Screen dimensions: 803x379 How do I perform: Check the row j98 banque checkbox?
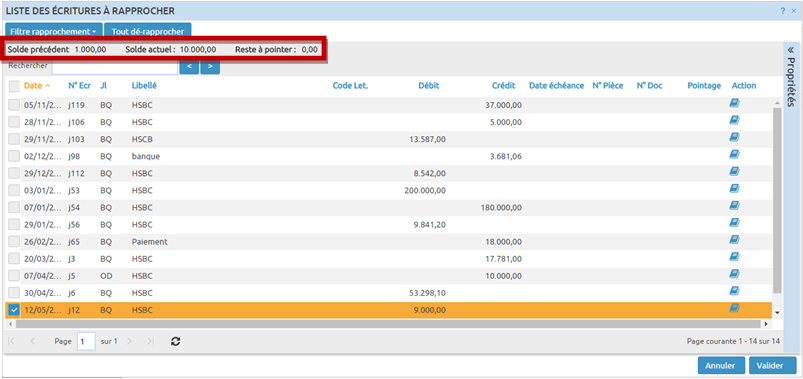(x=14, y=156)
